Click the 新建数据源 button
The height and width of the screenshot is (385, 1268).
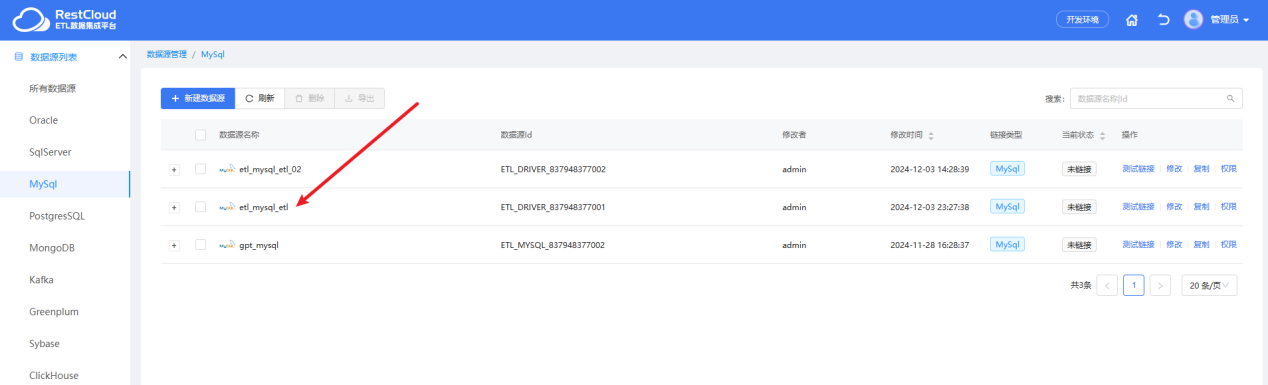[x=197, y=98]
